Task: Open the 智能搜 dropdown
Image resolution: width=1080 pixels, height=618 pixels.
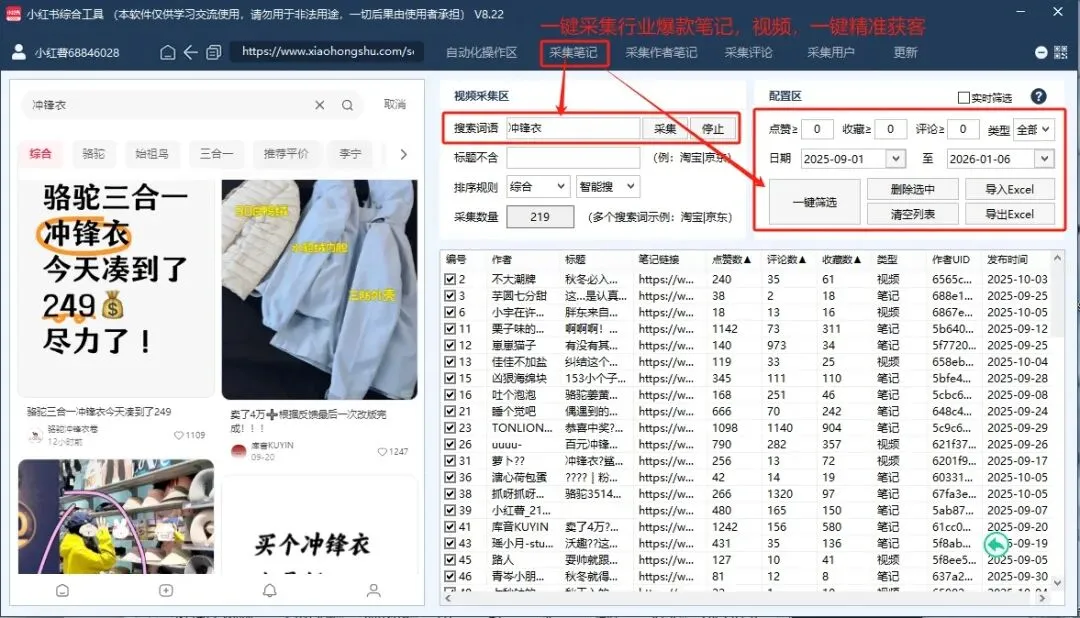Action: (x=610, y=186)
